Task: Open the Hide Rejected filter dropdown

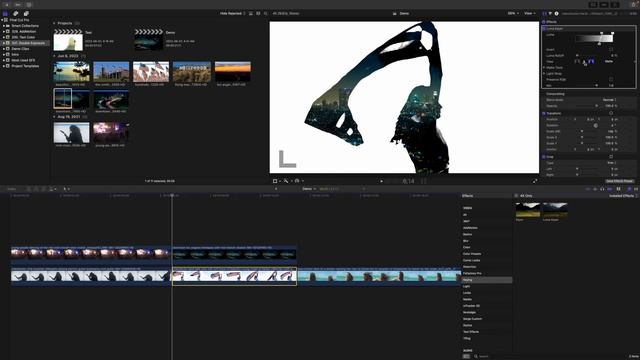Action: point(233,13)
